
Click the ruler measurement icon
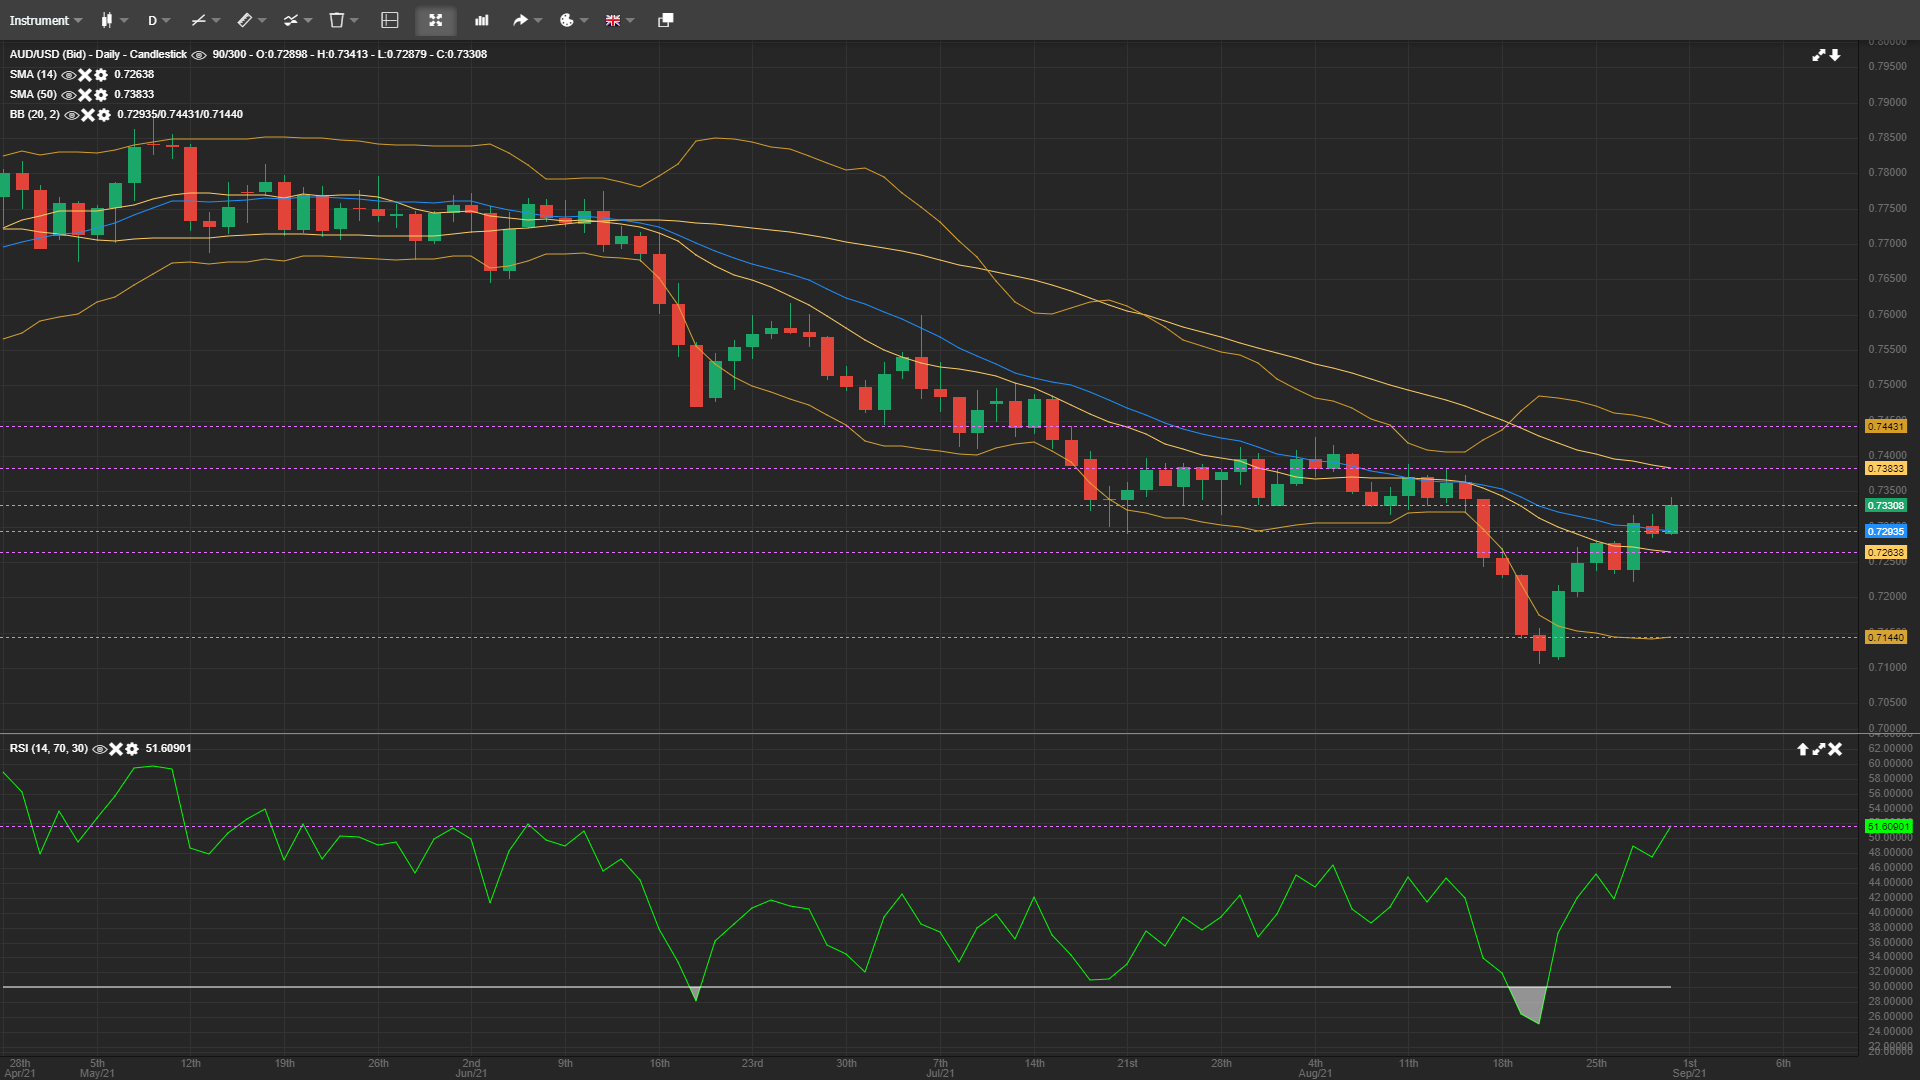coord(244,20)
